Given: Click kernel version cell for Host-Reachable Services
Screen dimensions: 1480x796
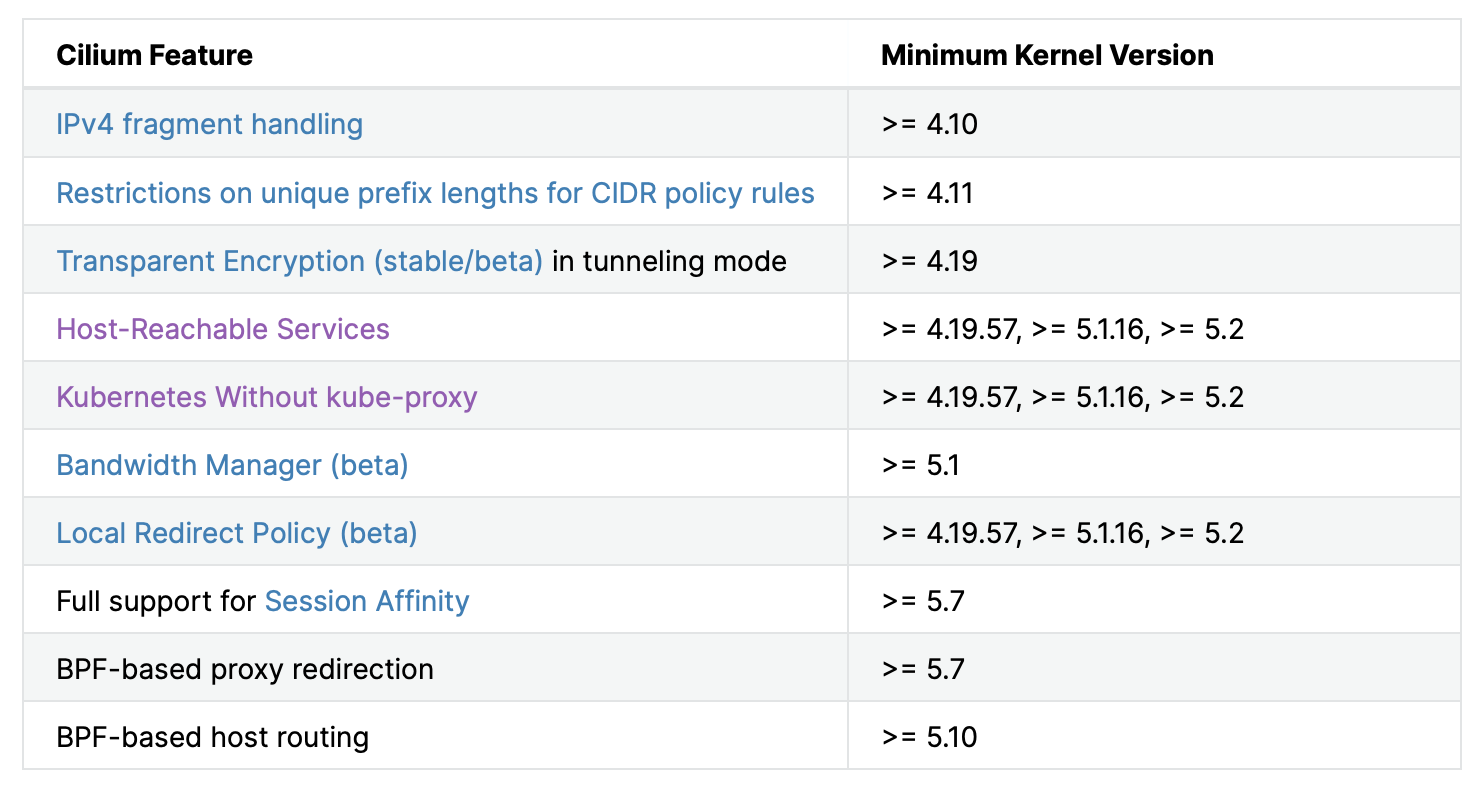Looking at the screenshot, I should point(1062,329).
